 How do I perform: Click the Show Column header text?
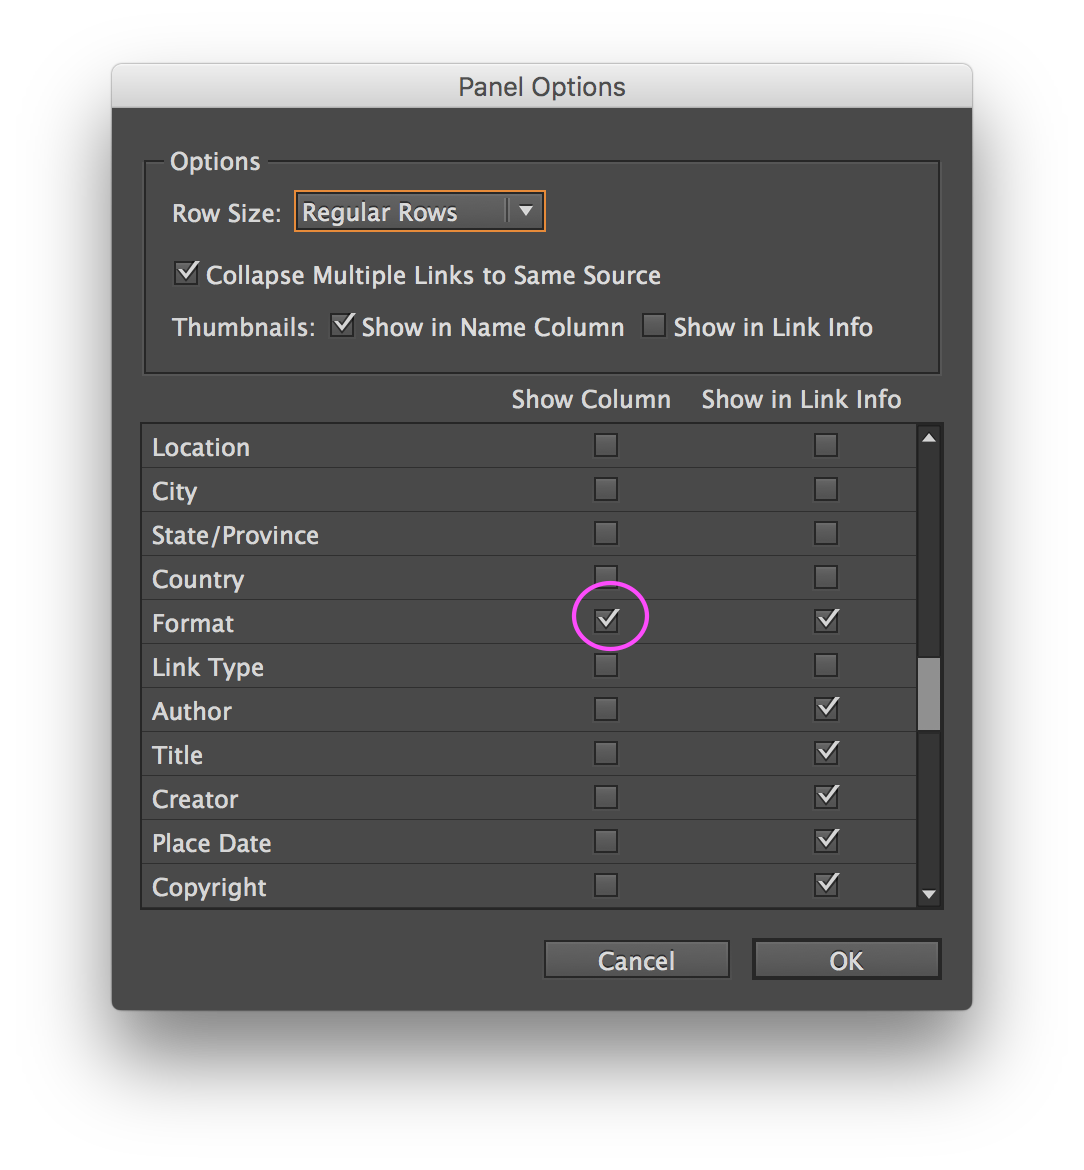[591, 399]
